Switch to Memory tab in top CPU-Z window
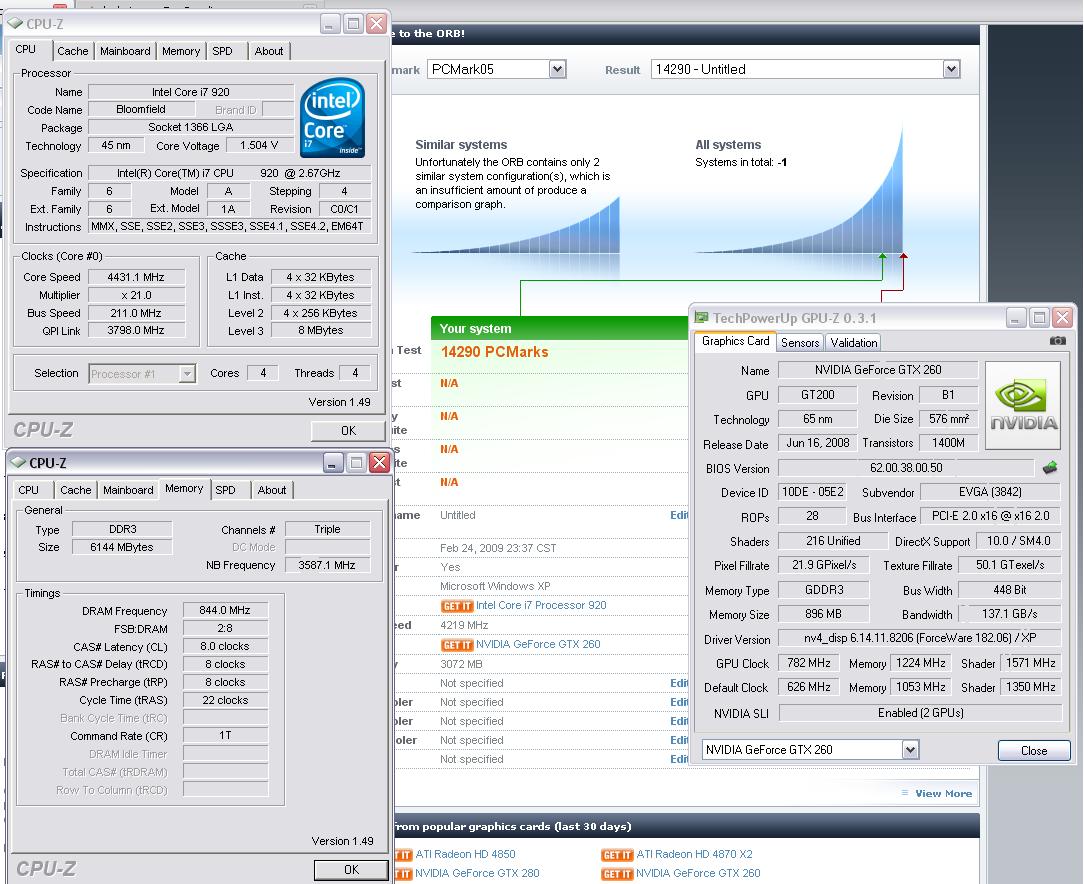This screenshot has height=884, width=1084. tap(181, 51)
